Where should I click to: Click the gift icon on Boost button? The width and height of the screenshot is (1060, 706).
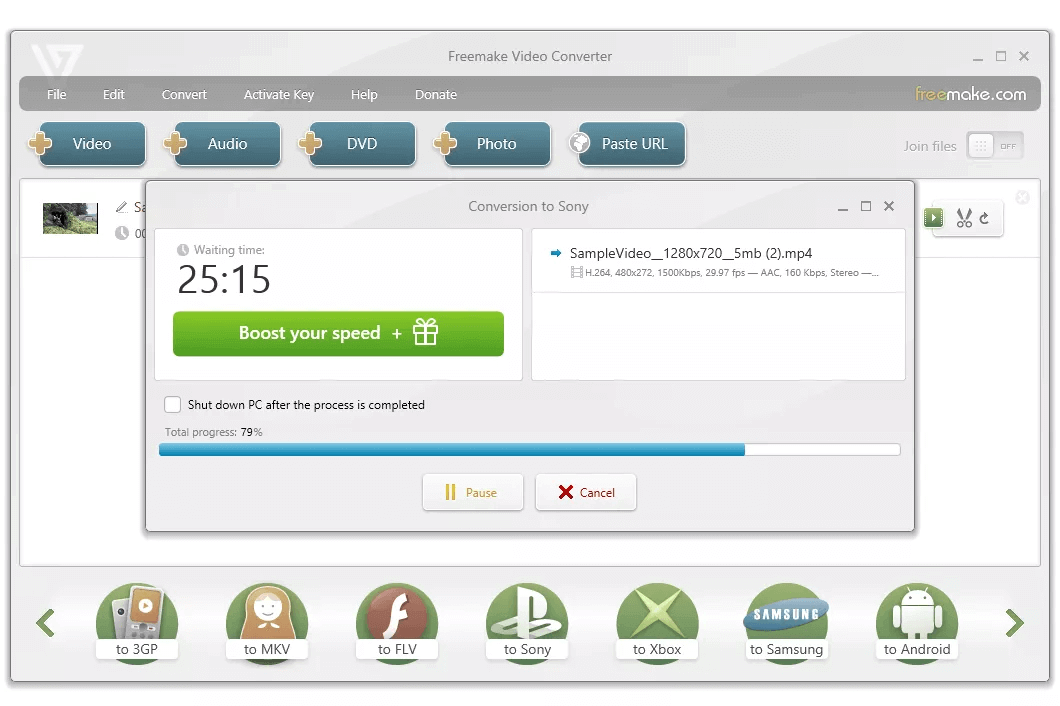coord(426,332)
